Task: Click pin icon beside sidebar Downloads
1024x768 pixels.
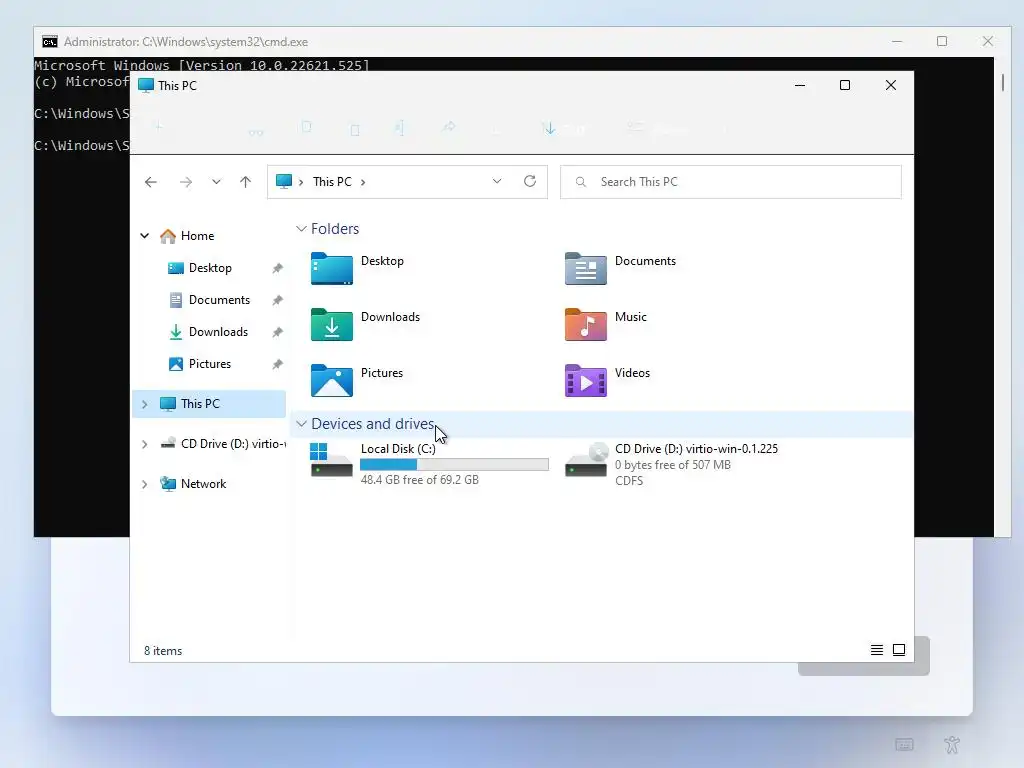Action: (x=278, y=332)
